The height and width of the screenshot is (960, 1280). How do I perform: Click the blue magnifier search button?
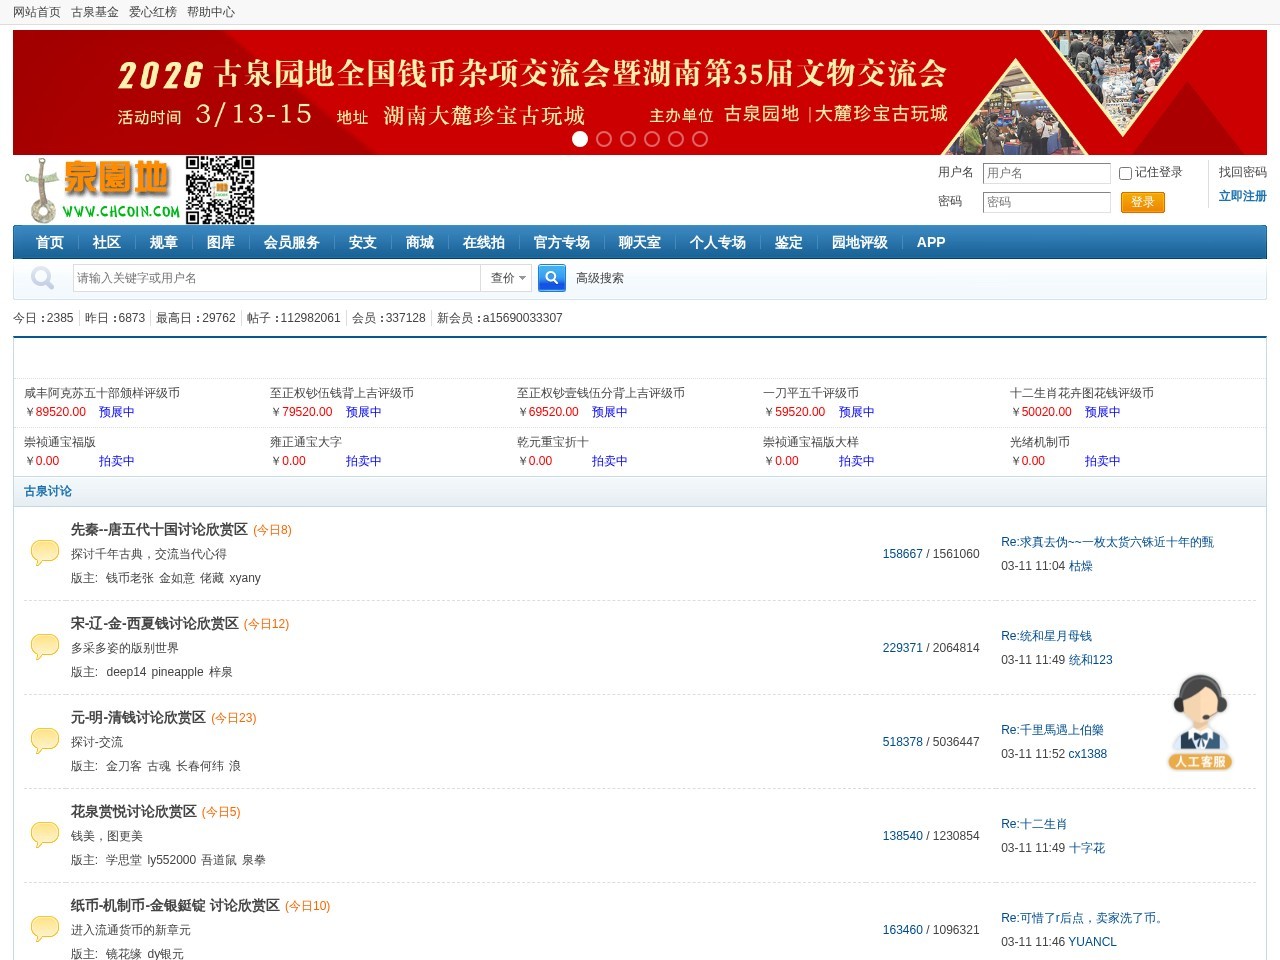coord(551,278)
